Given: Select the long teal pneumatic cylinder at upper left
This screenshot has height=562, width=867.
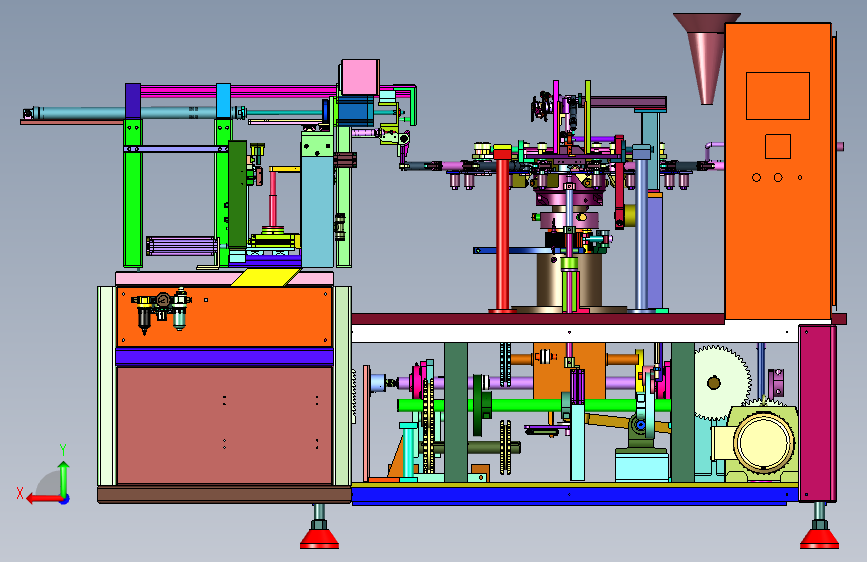Looking at the screenshot, I should pyautogui.click(x=133, y=112).
